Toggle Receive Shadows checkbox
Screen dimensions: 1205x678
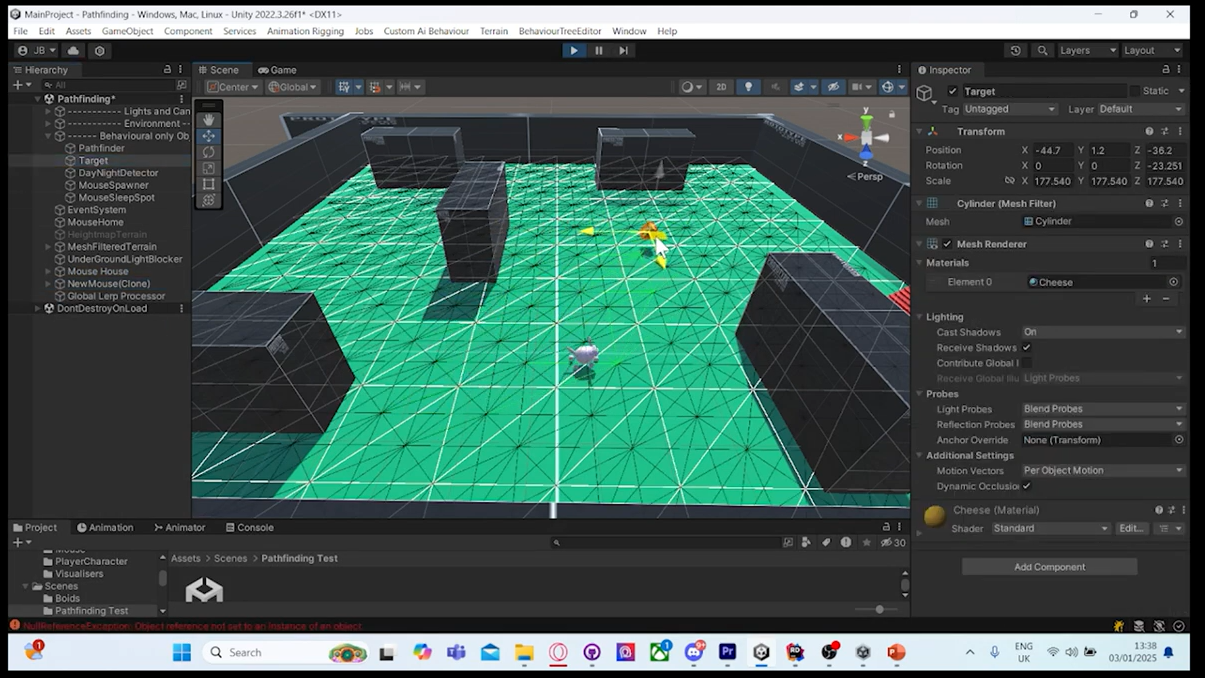[1027, 348]
